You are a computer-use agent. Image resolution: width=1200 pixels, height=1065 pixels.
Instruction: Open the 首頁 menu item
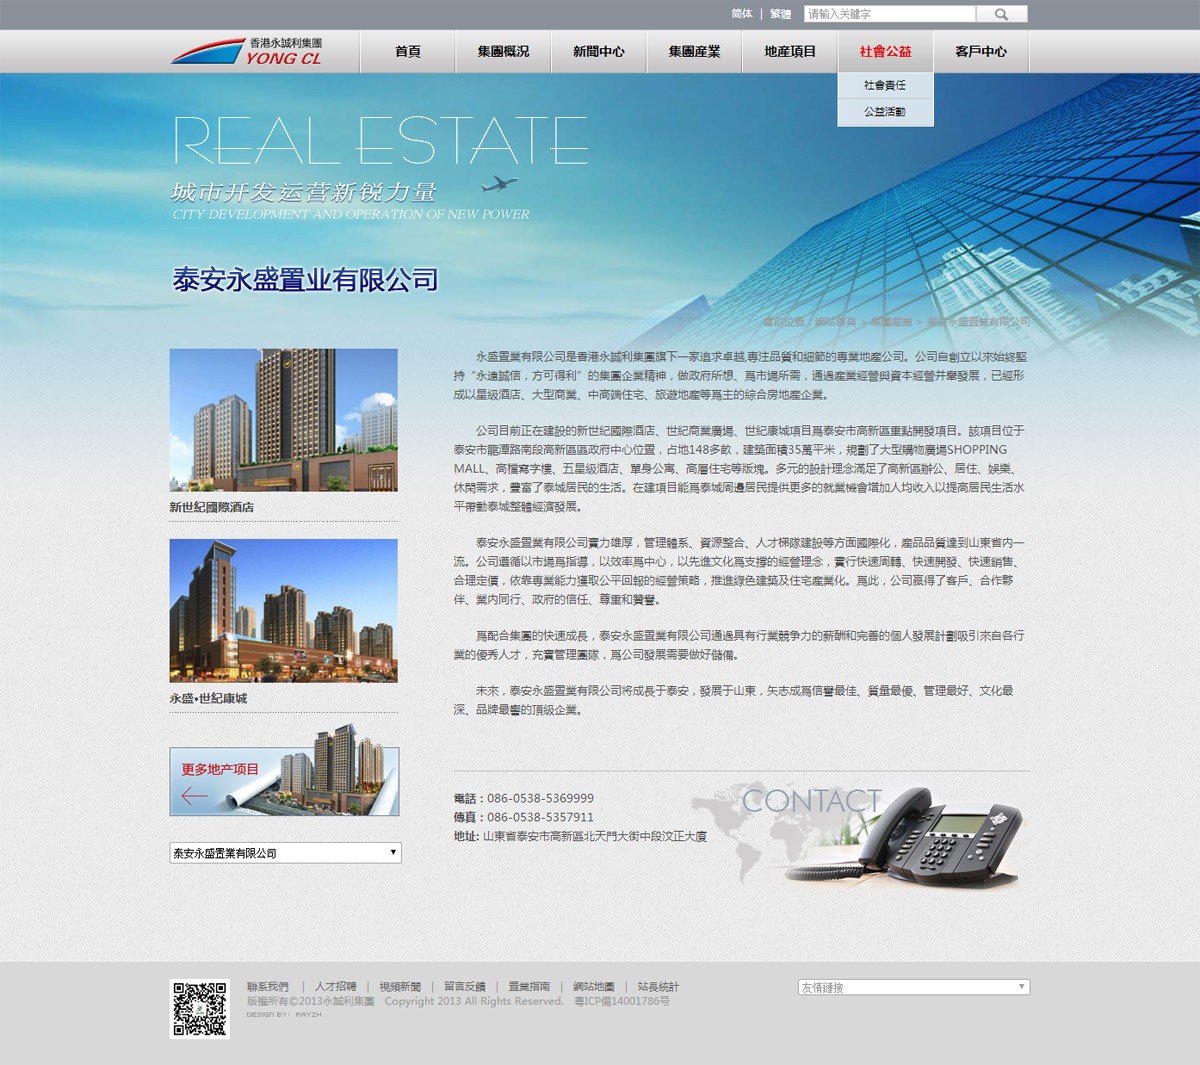tap(408, 51)
